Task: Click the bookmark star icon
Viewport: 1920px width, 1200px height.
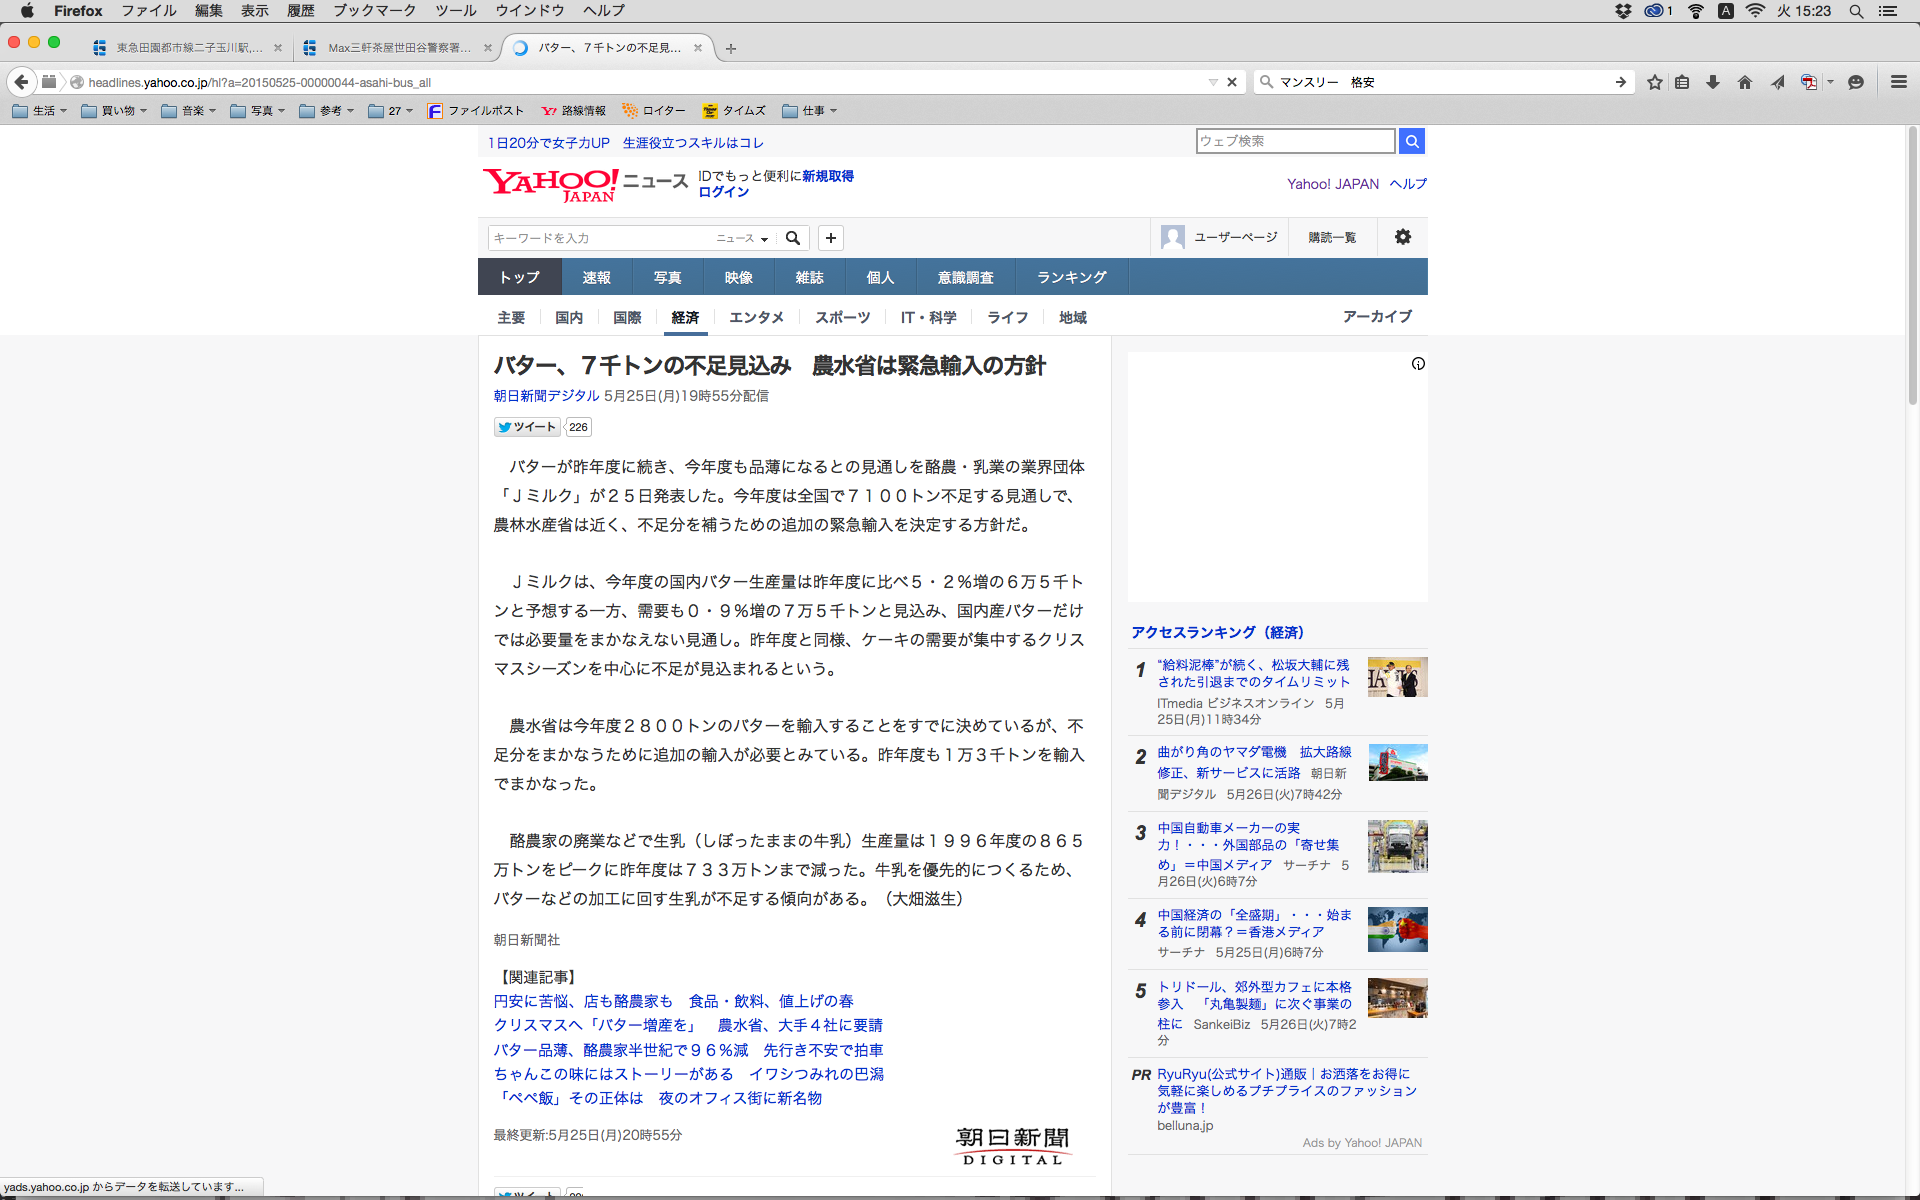Action: pos(1654,82)
